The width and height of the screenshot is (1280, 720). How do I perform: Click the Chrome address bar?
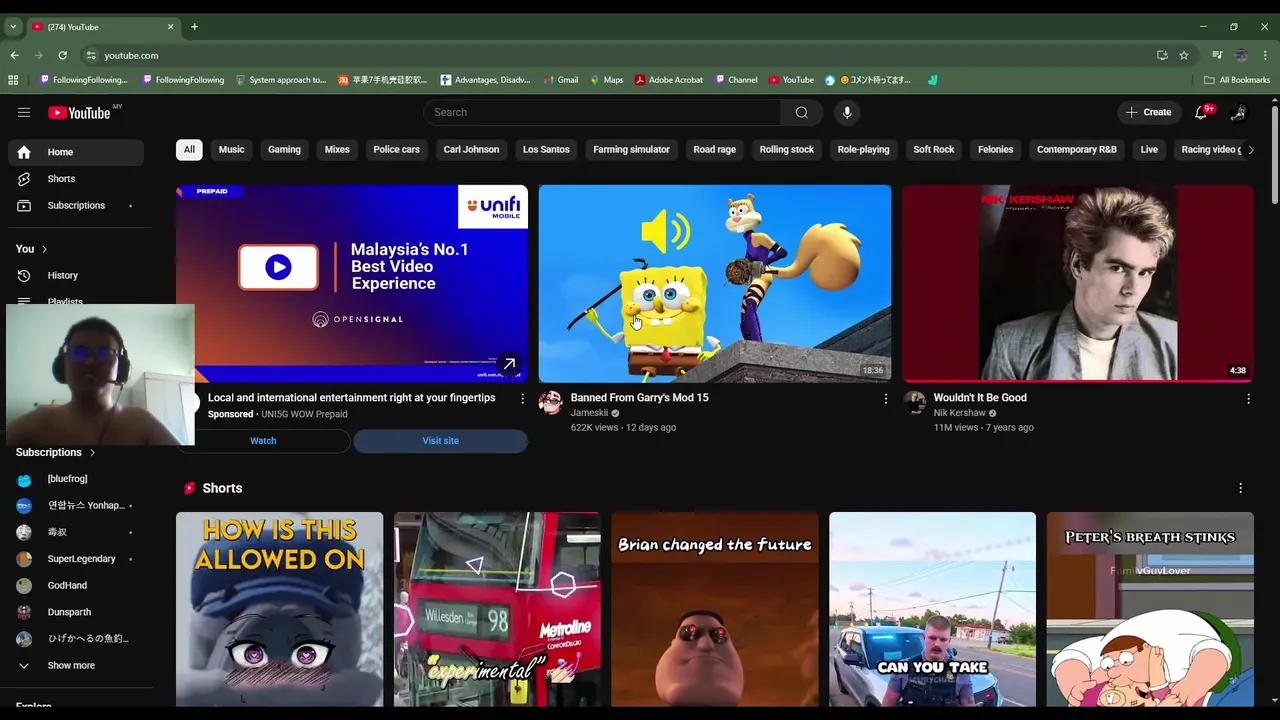[x=620, y=55]
